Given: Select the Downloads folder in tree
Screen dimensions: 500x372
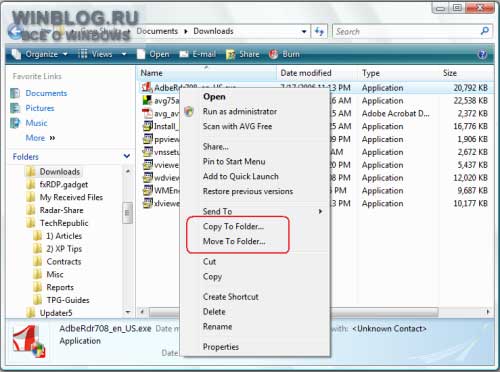Looking at the screenshot, I should coord(60,172).
